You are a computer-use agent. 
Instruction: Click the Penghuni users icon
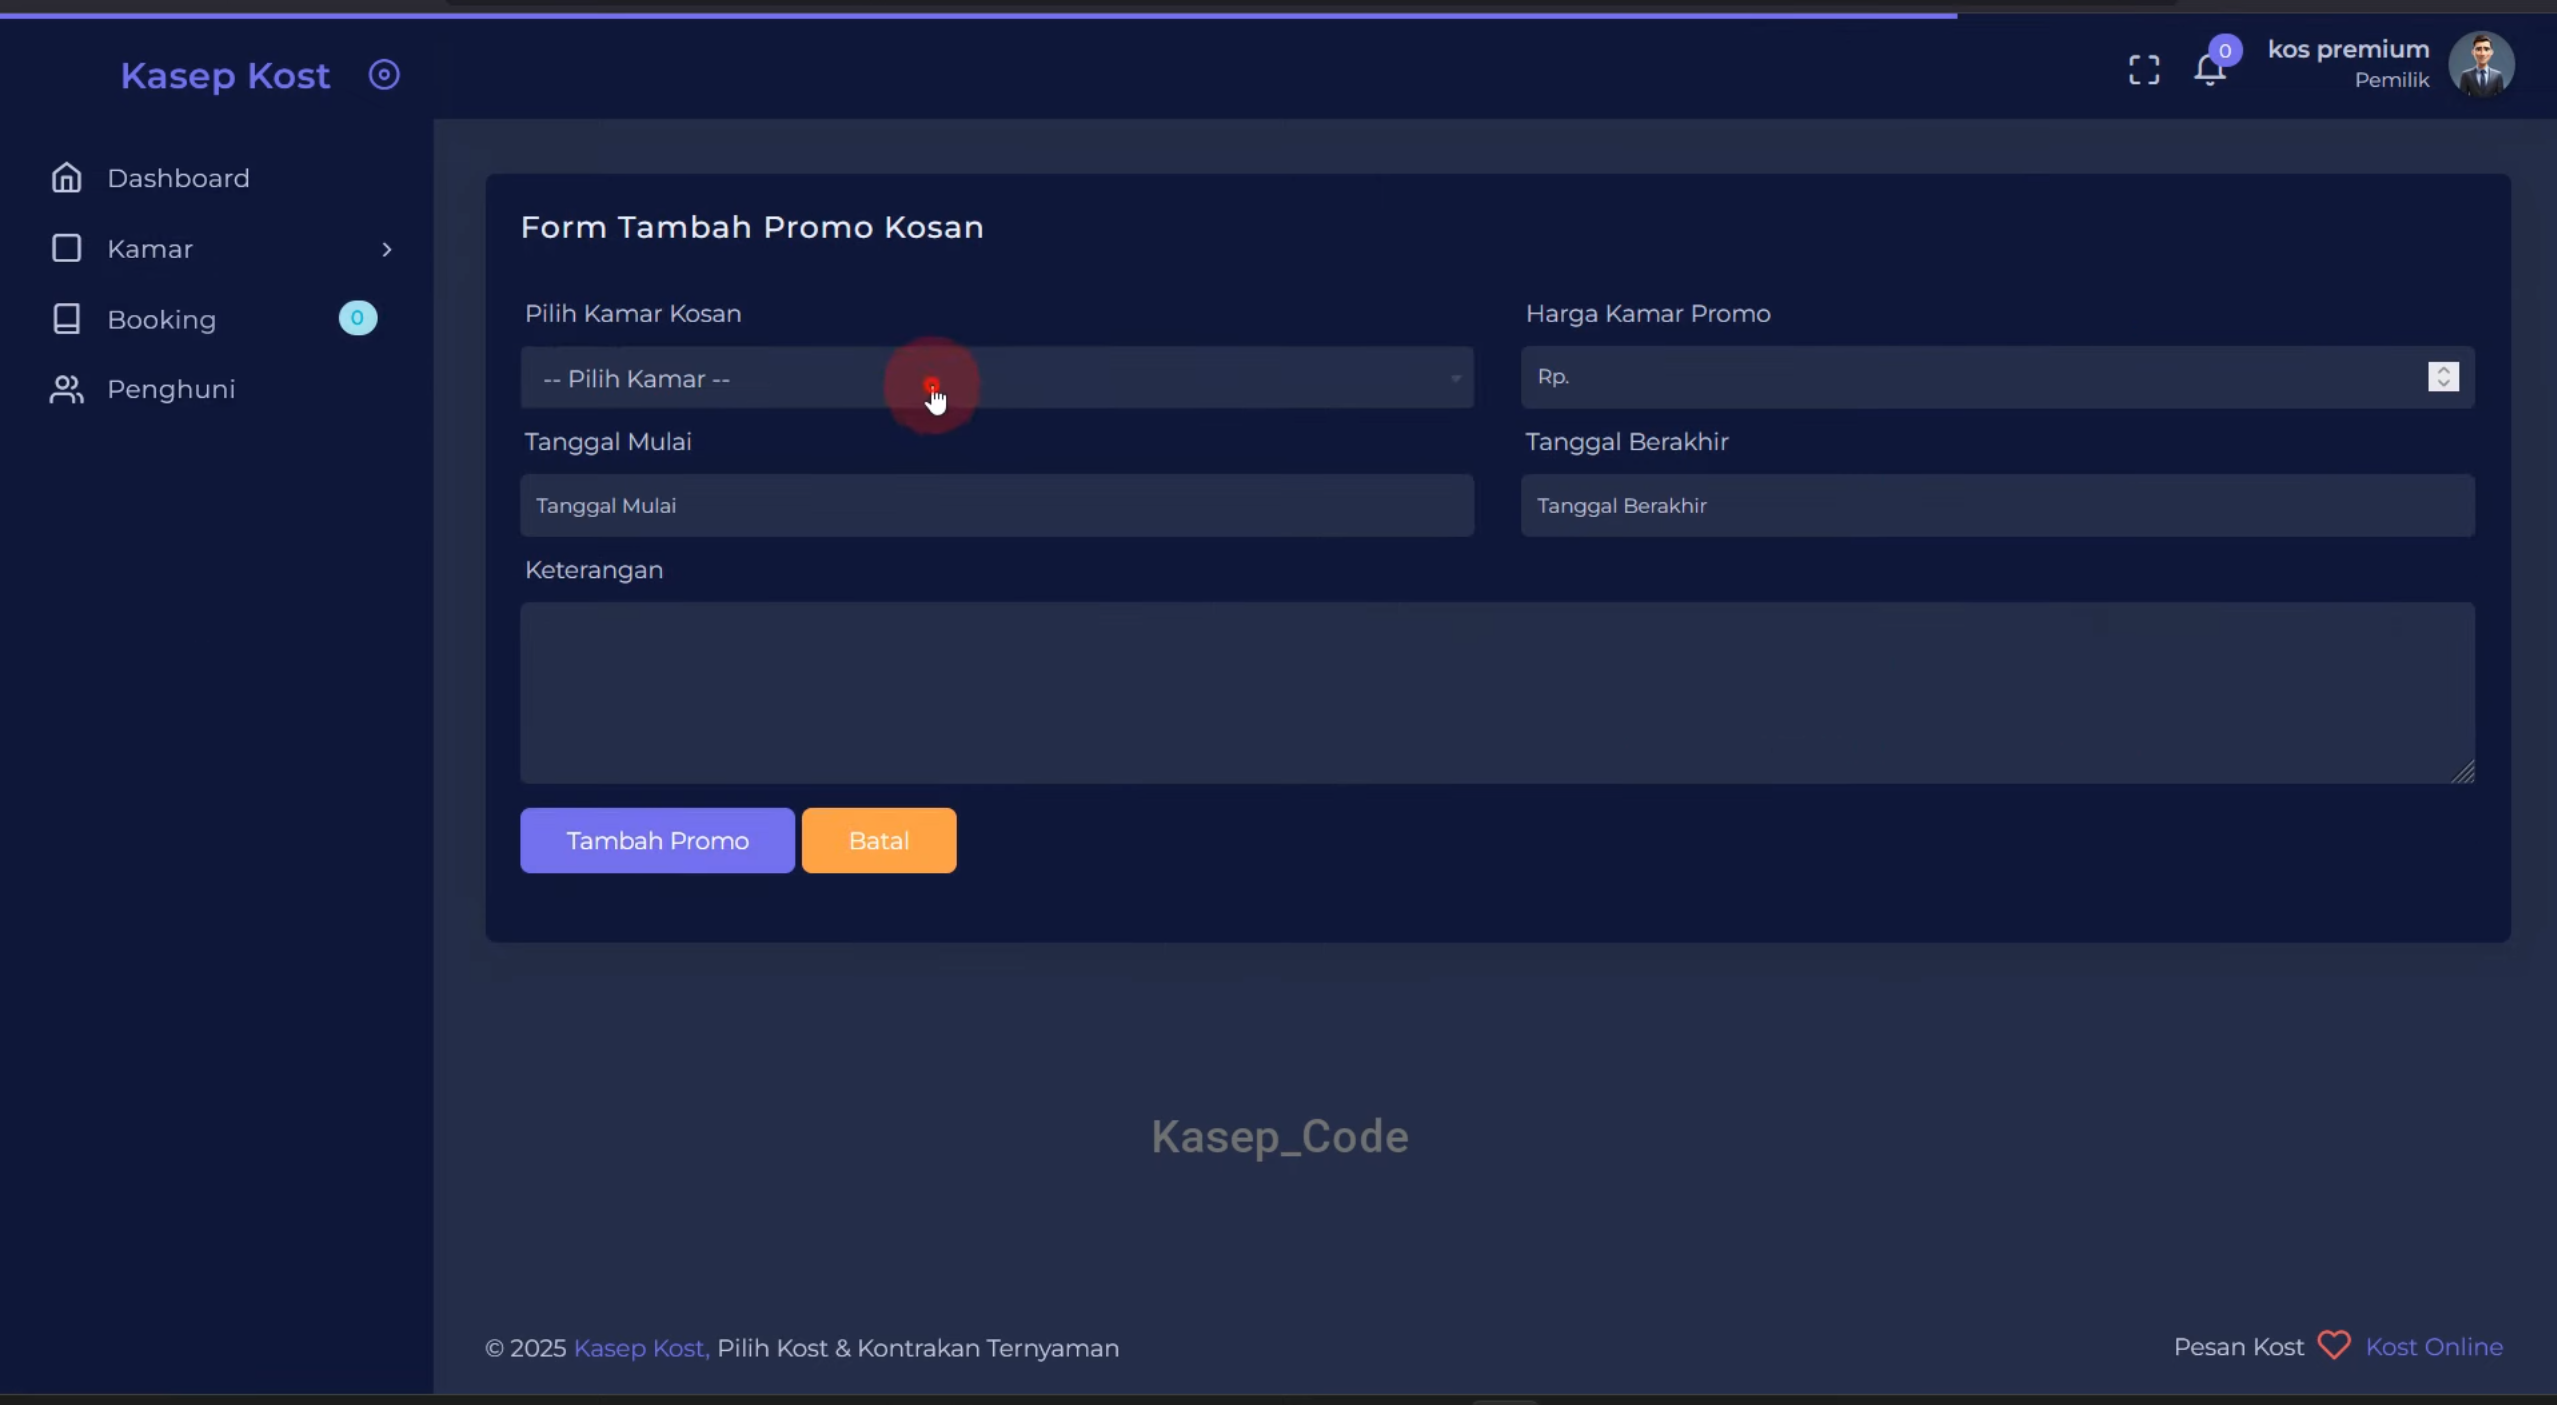67,389
